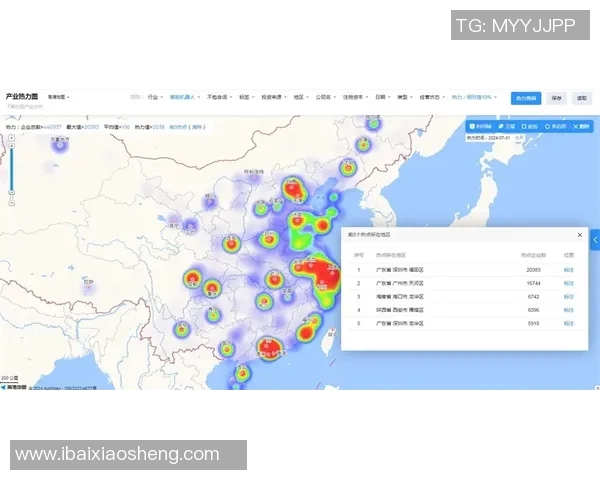Click the 高德地图 logo at map bottom

(14, 387)
